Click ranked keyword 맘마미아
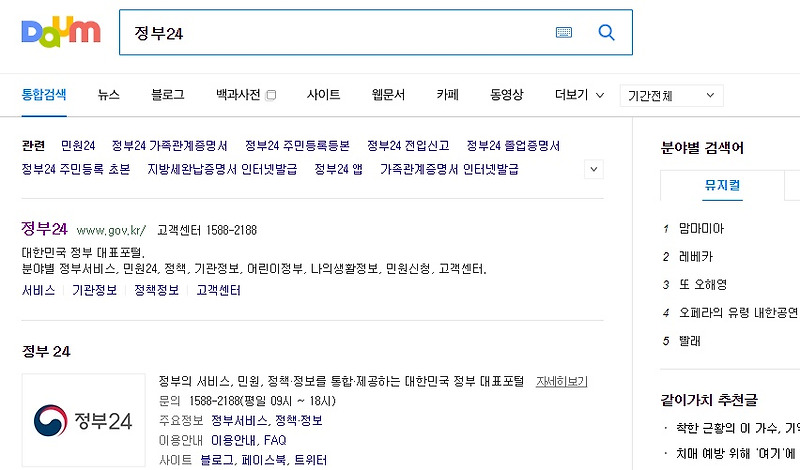 tap(702, 229)
